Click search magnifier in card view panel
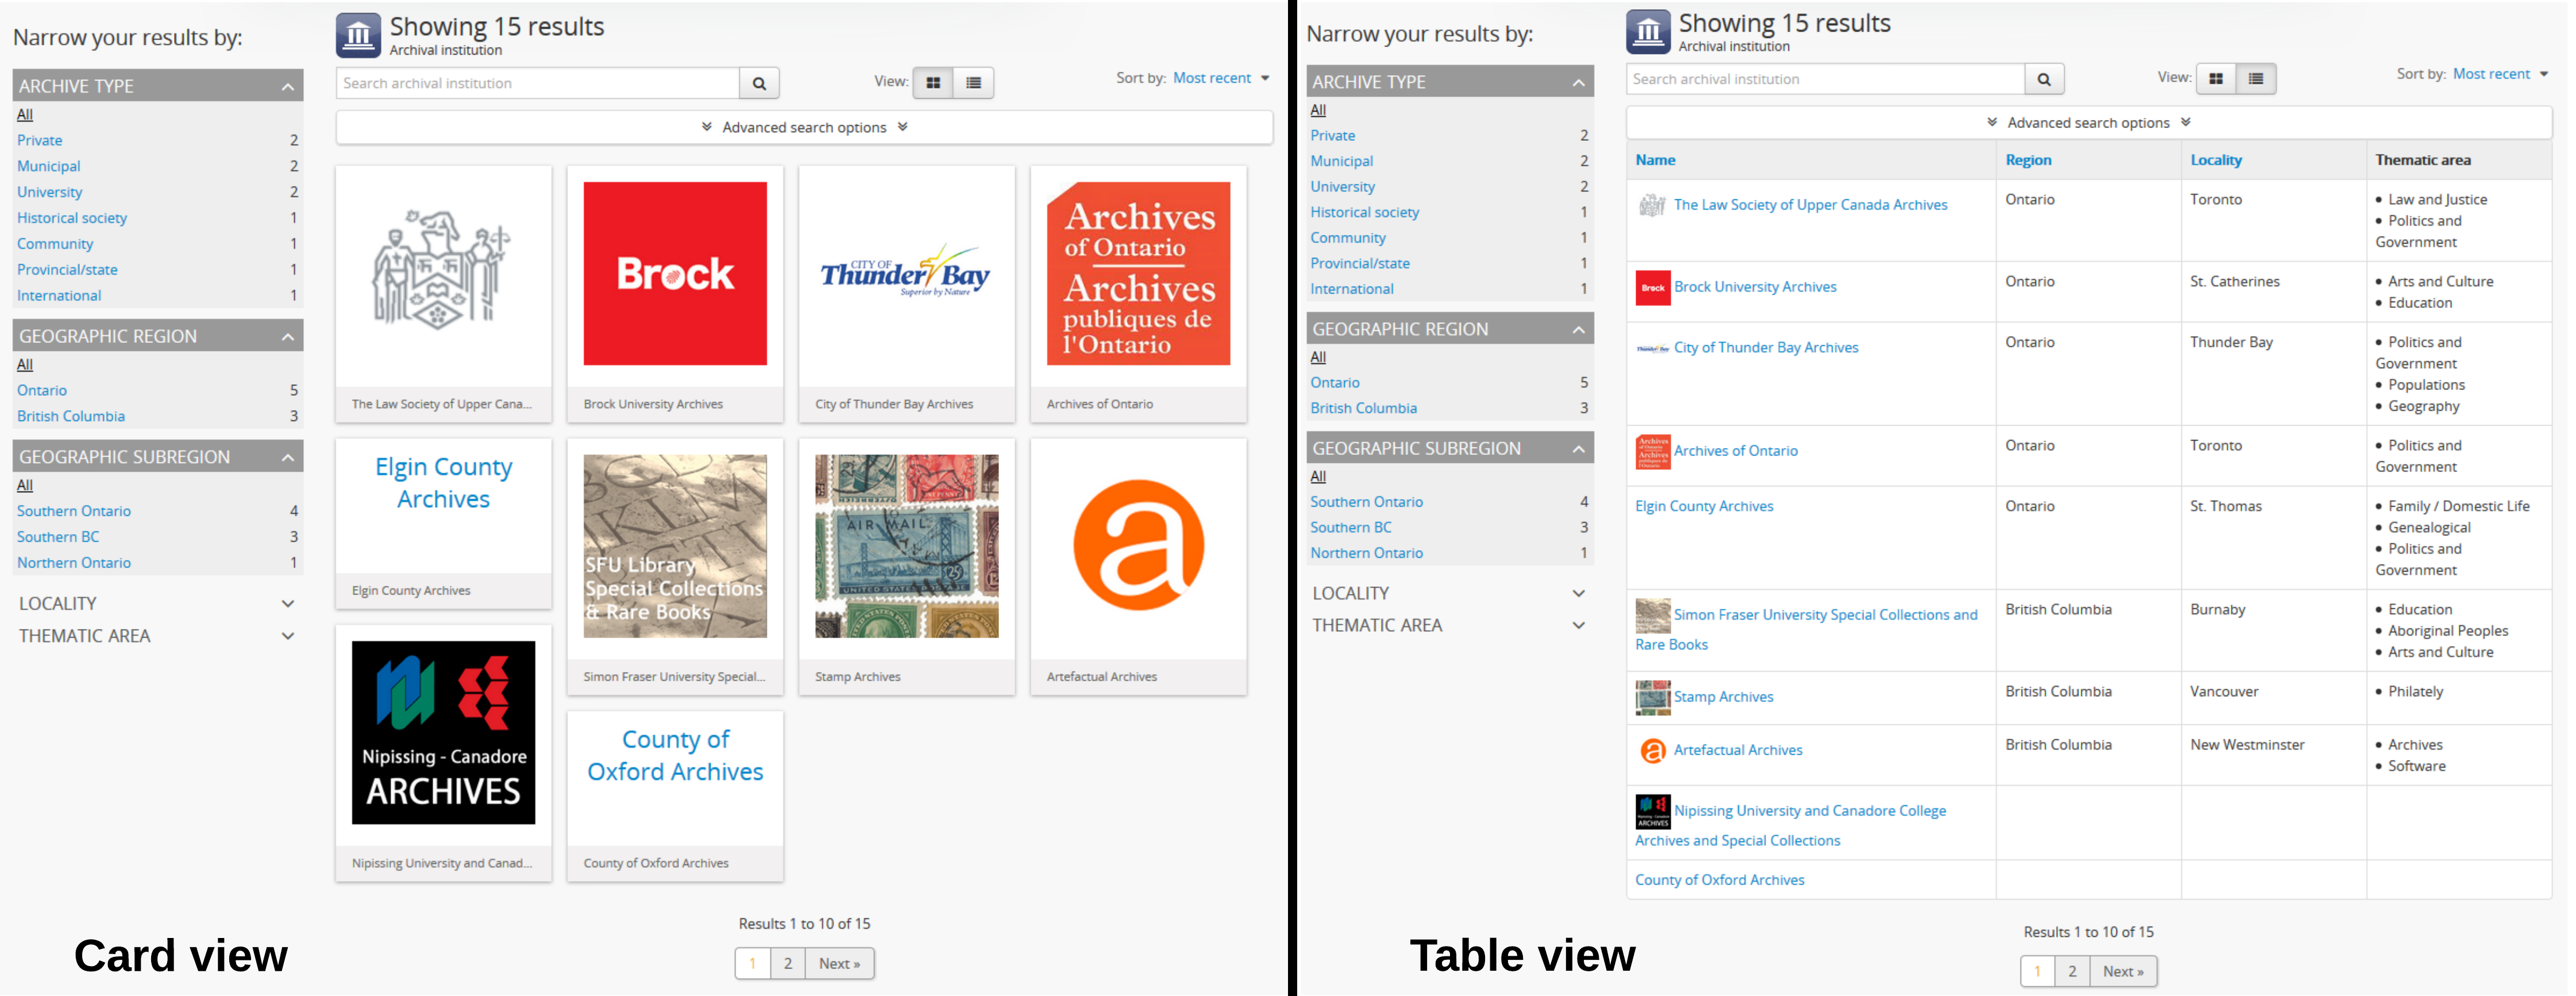 pyautogui.click(x=759, y=83)
